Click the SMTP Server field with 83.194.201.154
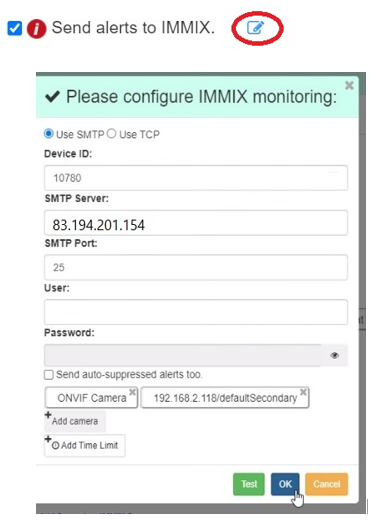Image resolution: width=372 pixels, height=521 pixels. [196, 223]
